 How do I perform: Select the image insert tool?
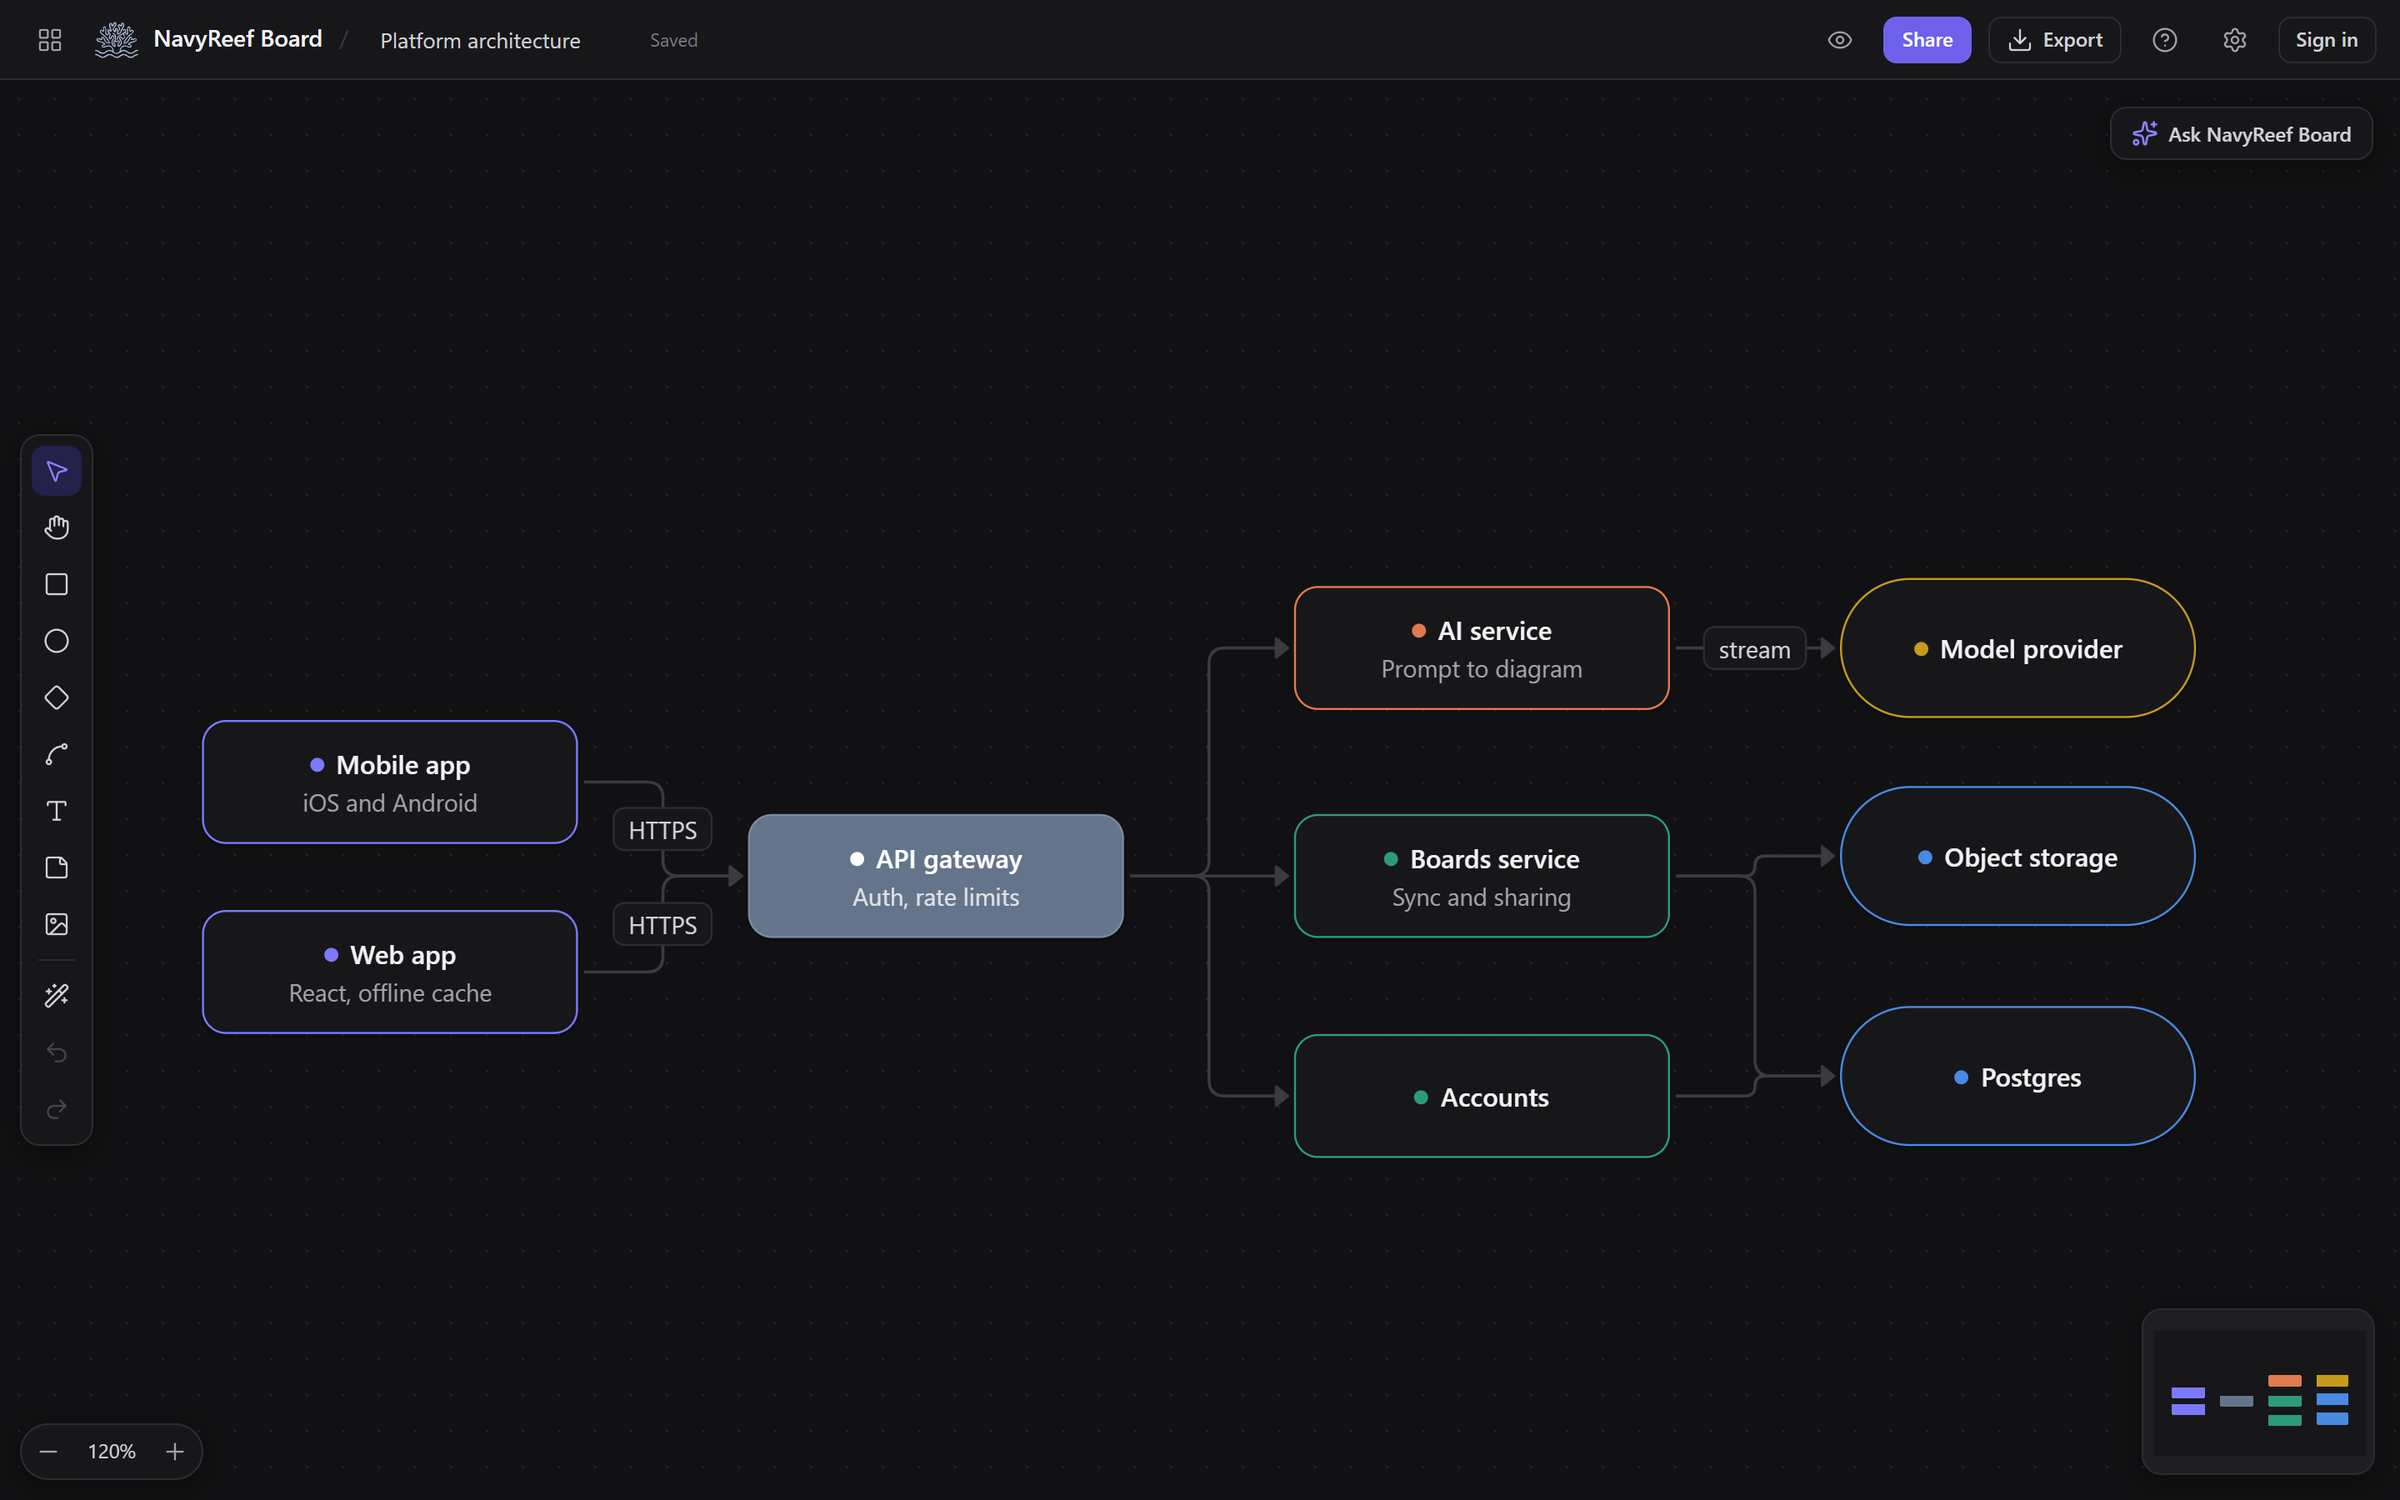point(57,924)
